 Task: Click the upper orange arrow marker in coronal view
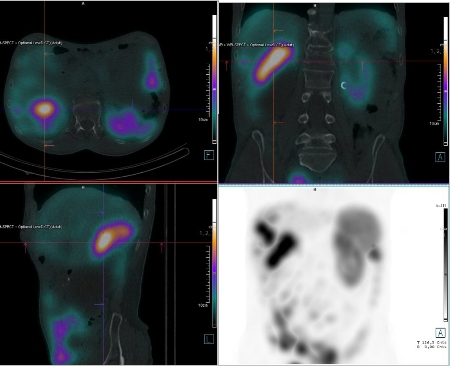278,31
